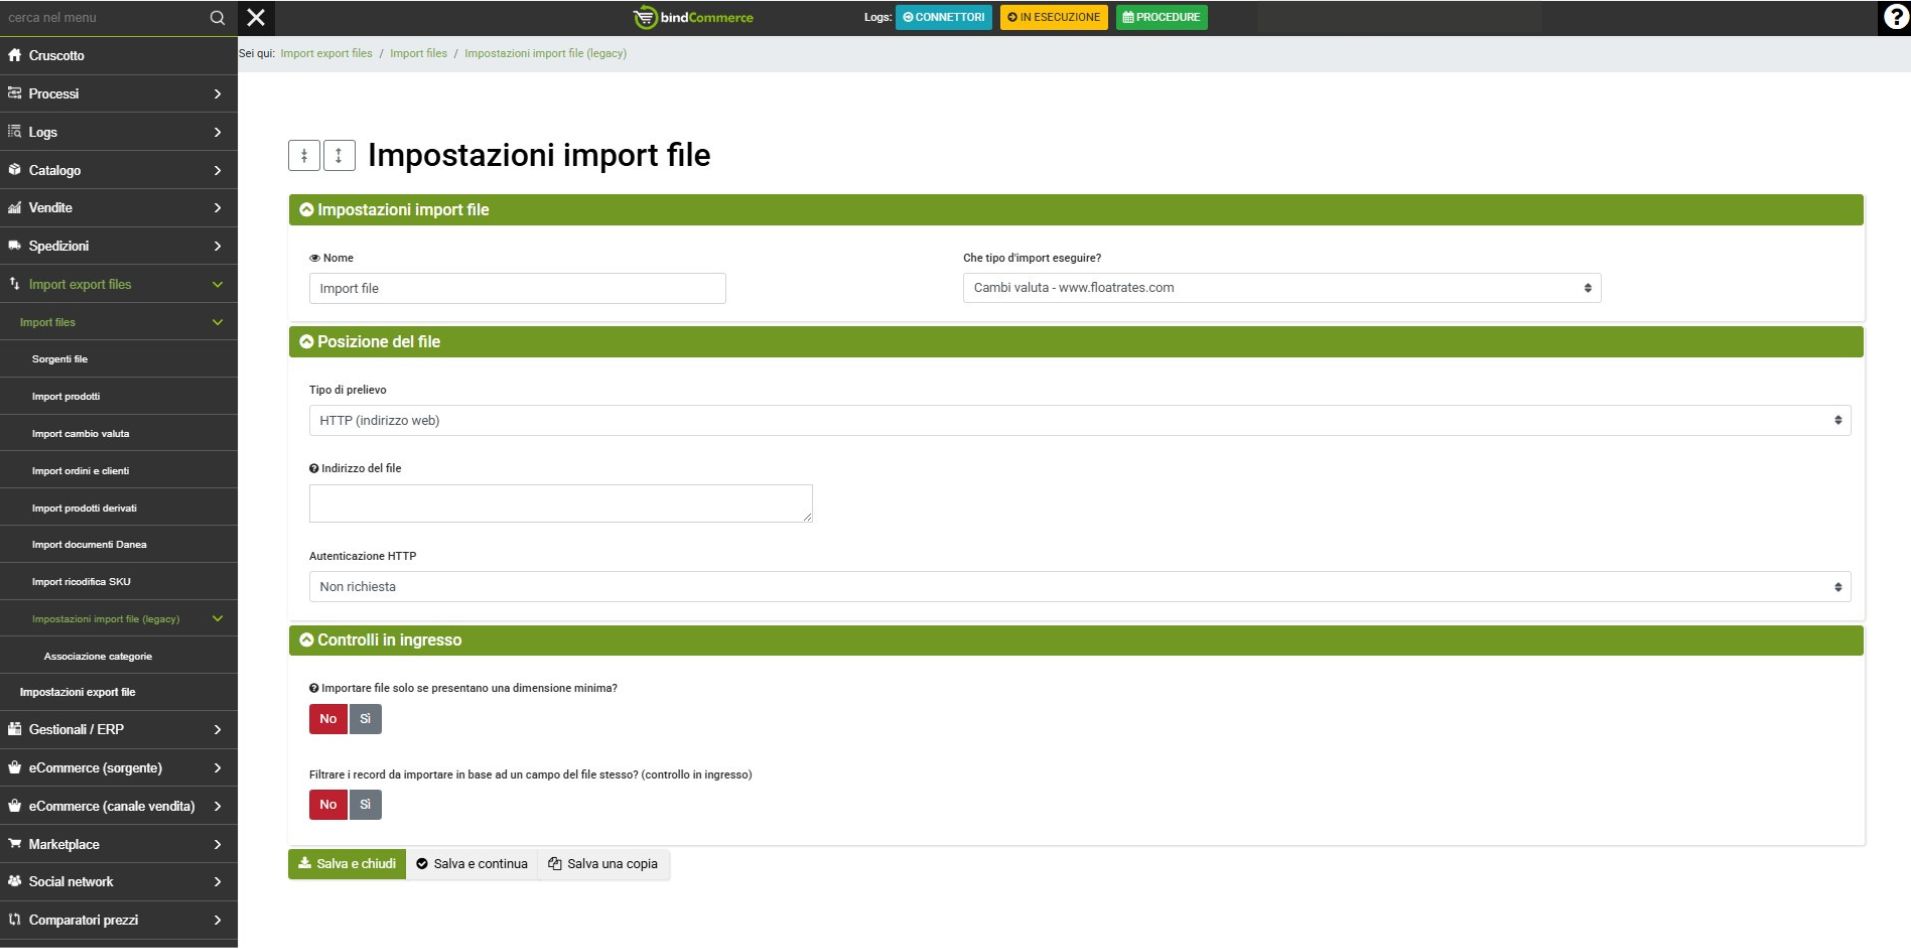Screen dimensions: 1911x949
Task: Open the help question mark icon
Action: click(x=1895, y=17)
